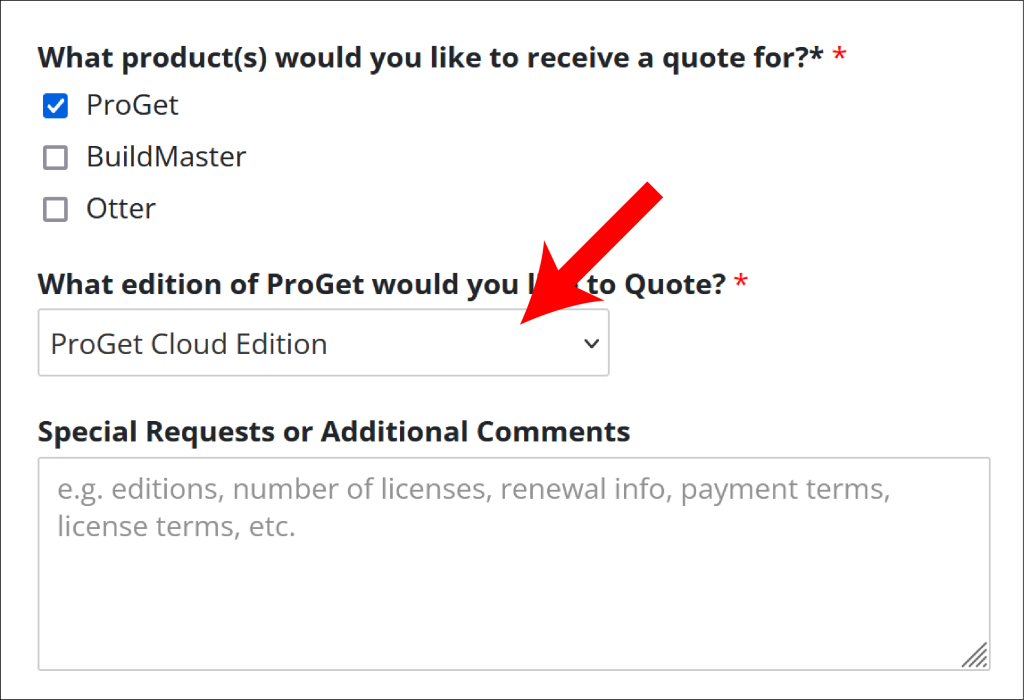Click the red asterisk after edition question
Viewport: 1024px width, 700px height.
(741, 284)
